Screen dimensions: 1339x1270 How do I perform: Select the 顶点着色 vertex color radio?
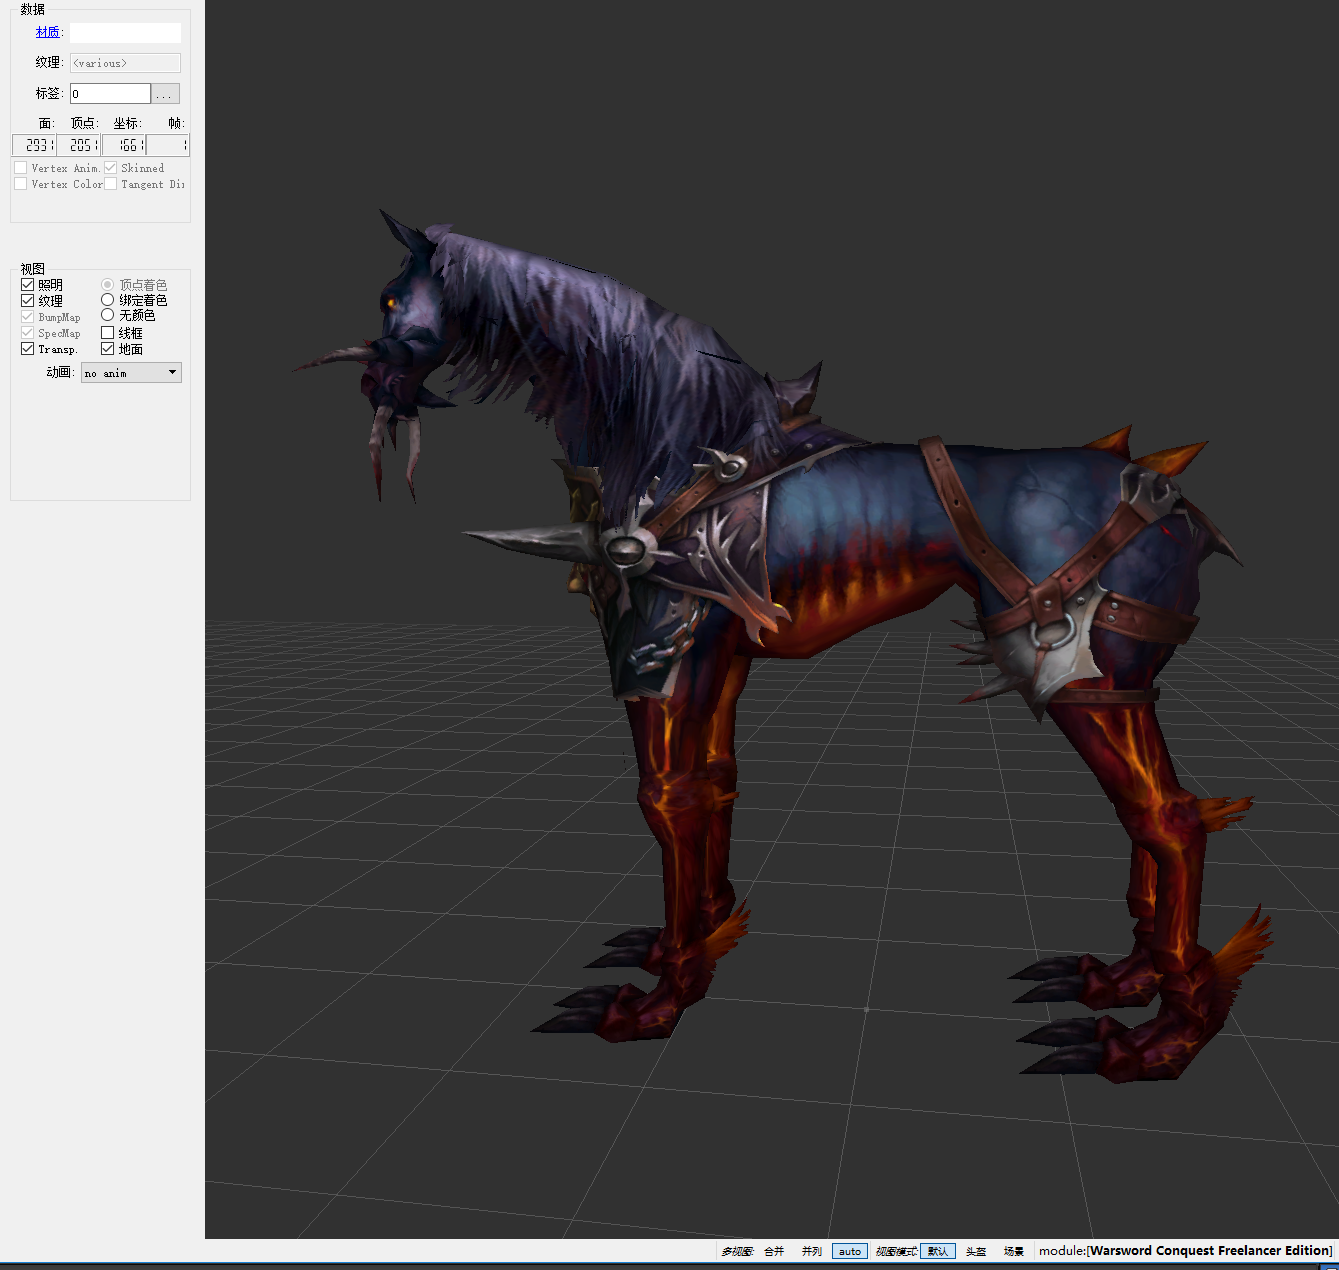(107, 285)
